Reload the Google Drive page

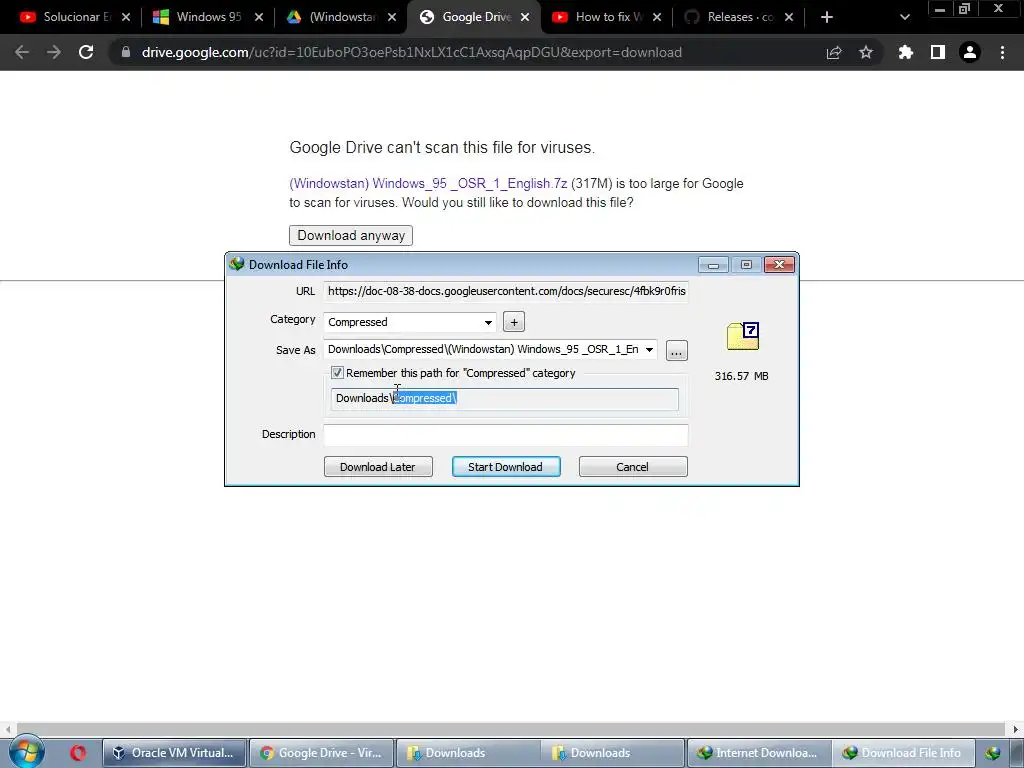[86, 52]
